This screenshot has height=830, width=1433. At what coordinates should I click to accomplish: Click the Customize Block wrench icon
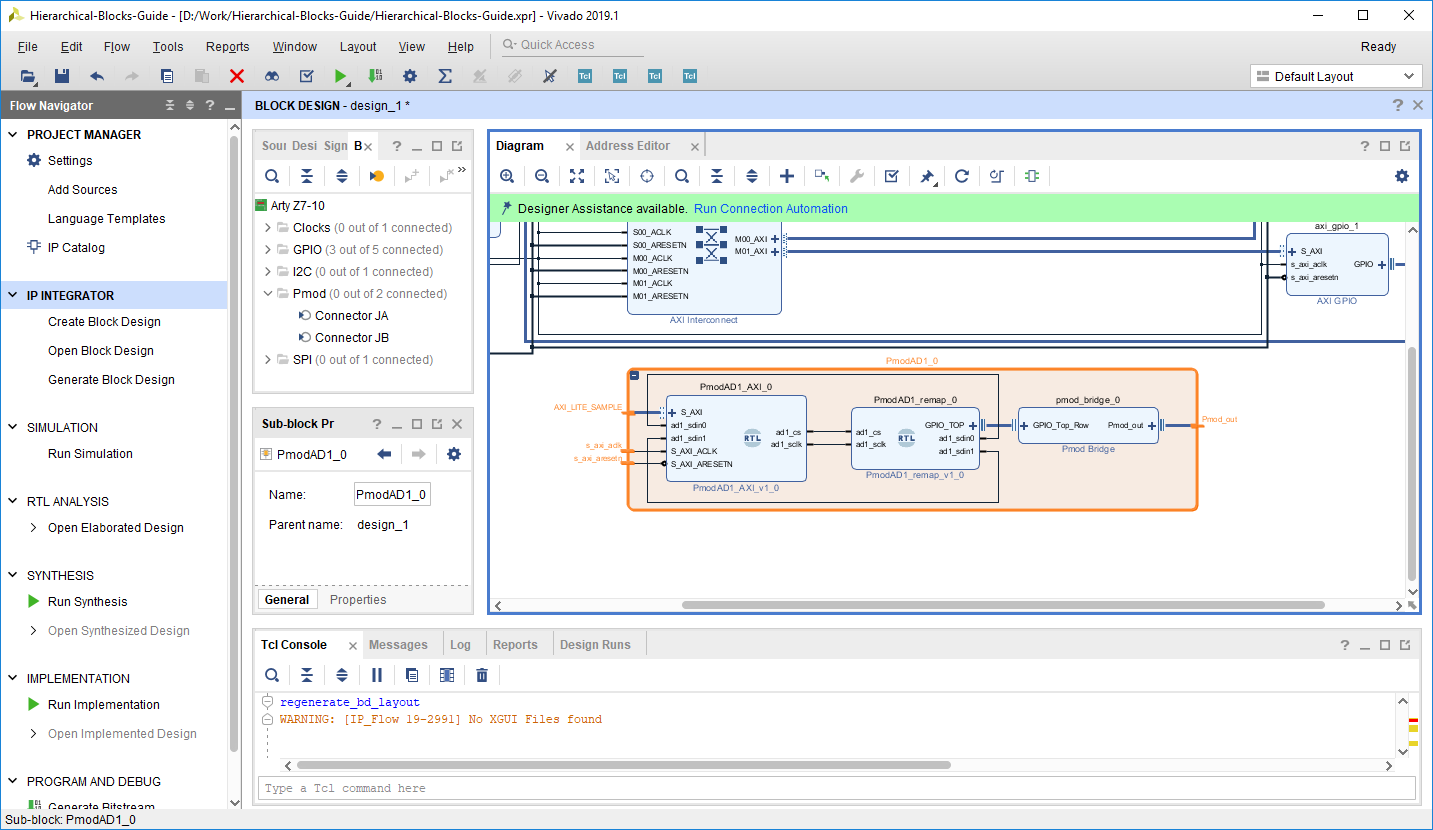(x=857, y=176)
